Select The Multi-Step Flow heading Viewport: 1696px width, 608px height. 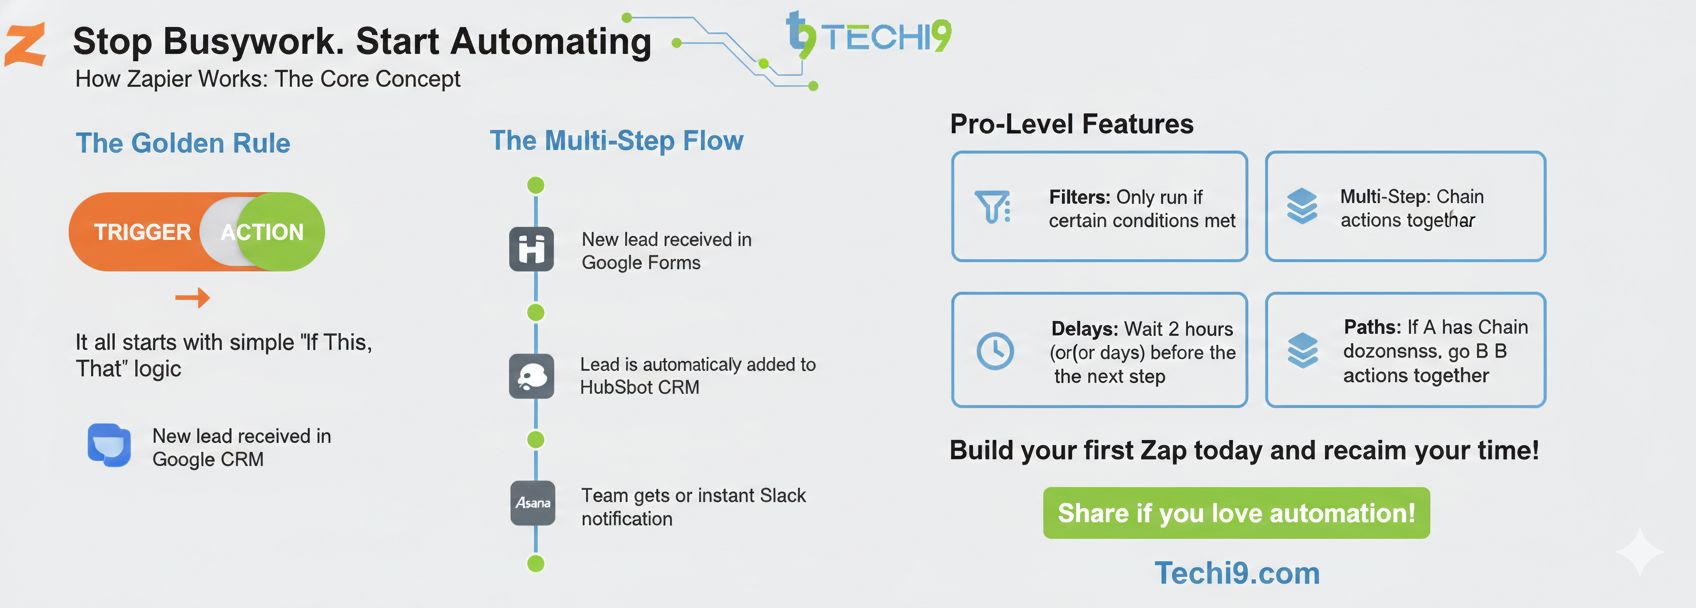point(616,141)
